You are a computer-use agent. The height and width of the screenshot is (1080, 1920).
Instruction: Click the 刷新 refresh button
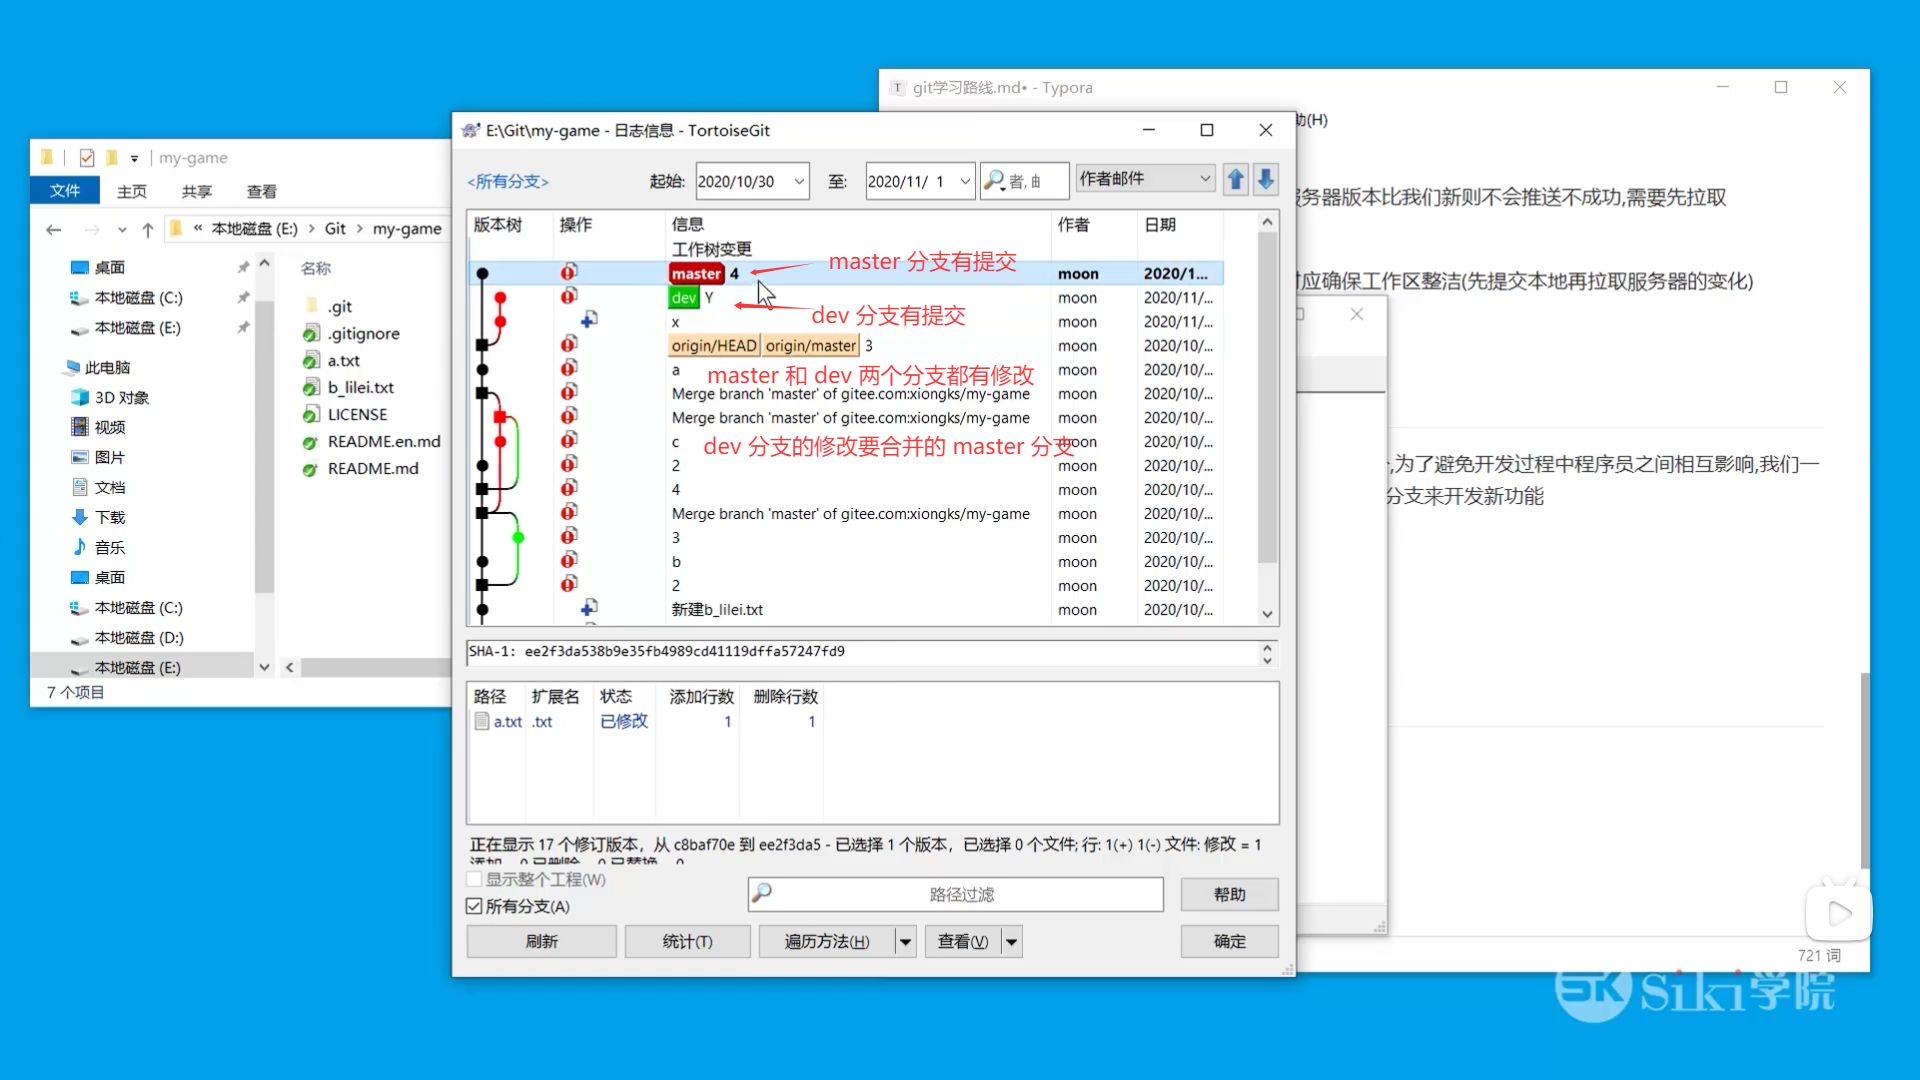tap(541, 941)
